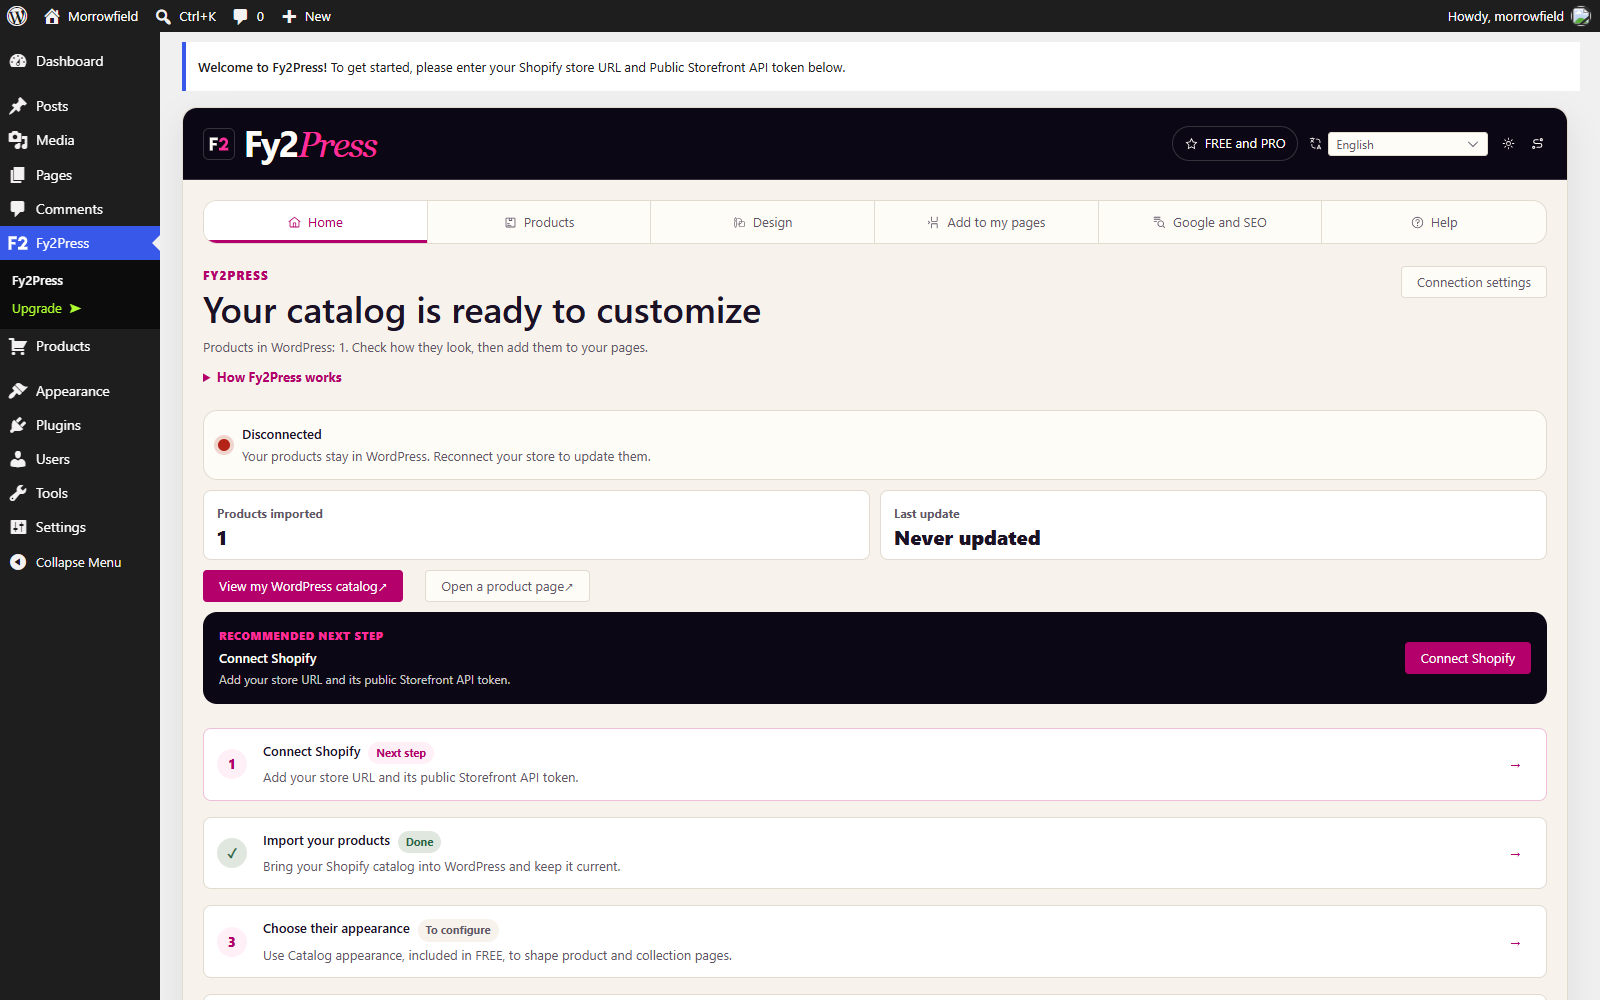This screenshot has width=1600, height=1000.
Task: Open Posts in the sidebar
Action: click(x=80, y=106)
